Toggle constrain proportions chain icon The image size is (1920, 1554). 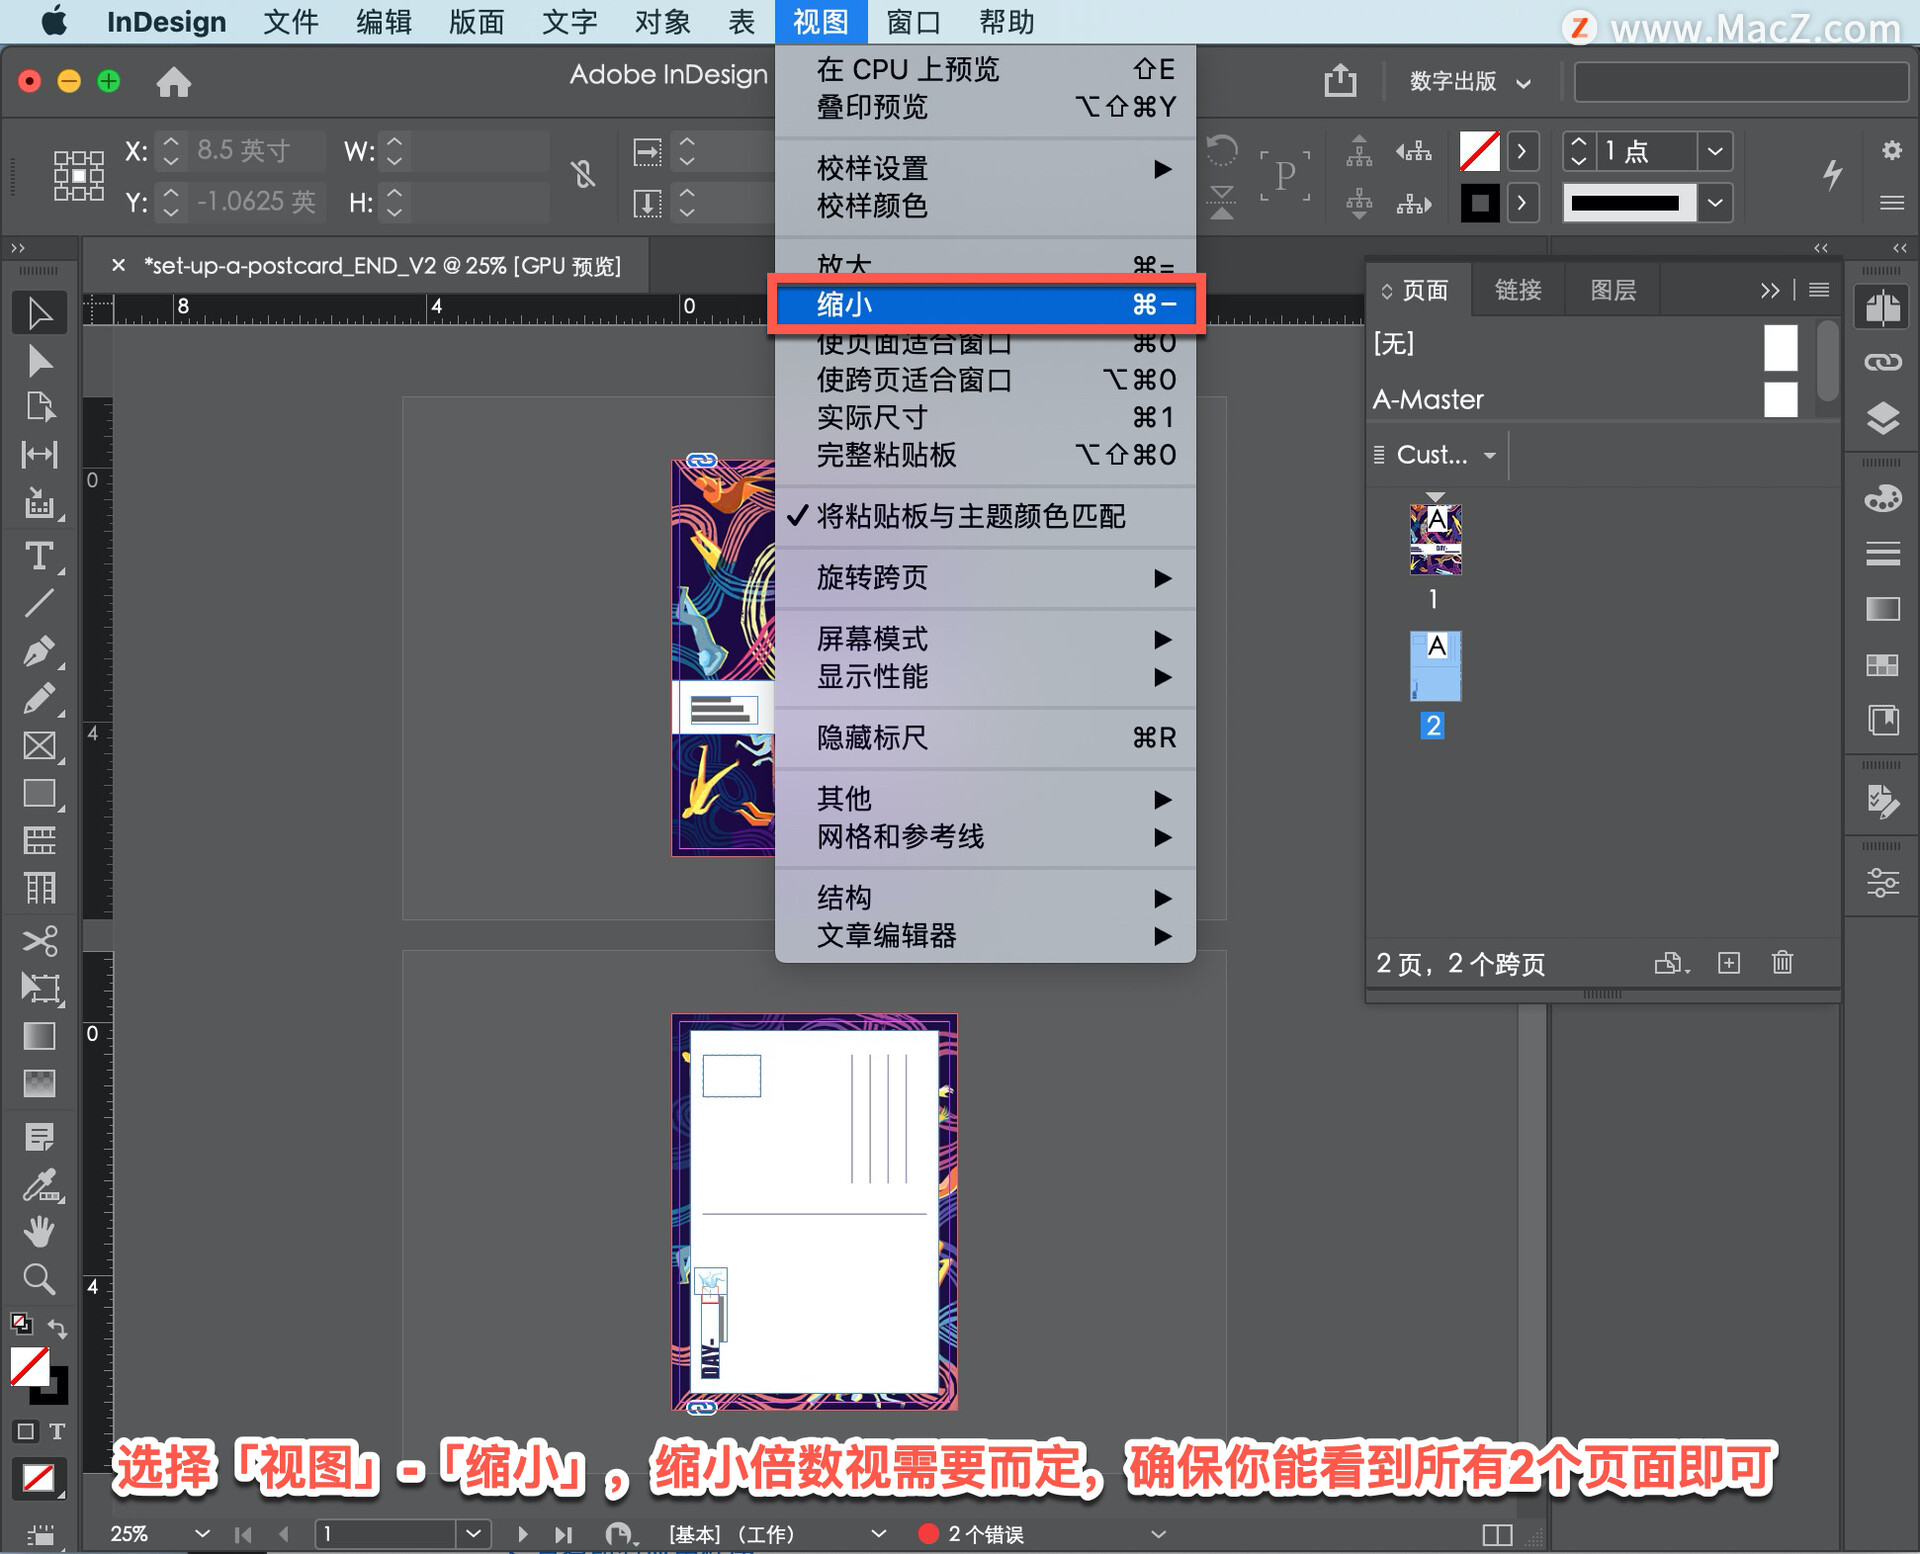click(584, 174)
